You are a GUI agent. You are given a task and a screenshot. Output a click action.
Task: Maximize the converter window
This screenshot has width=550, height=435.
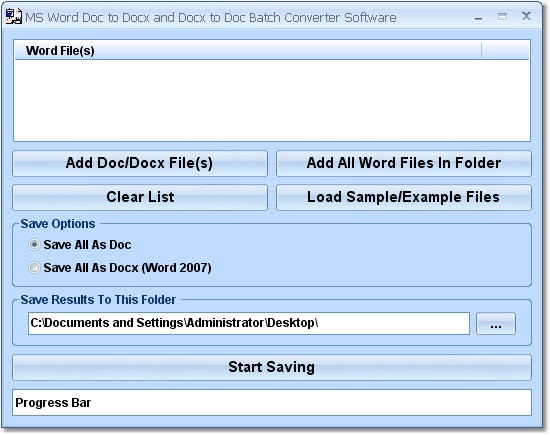point(502,16)
